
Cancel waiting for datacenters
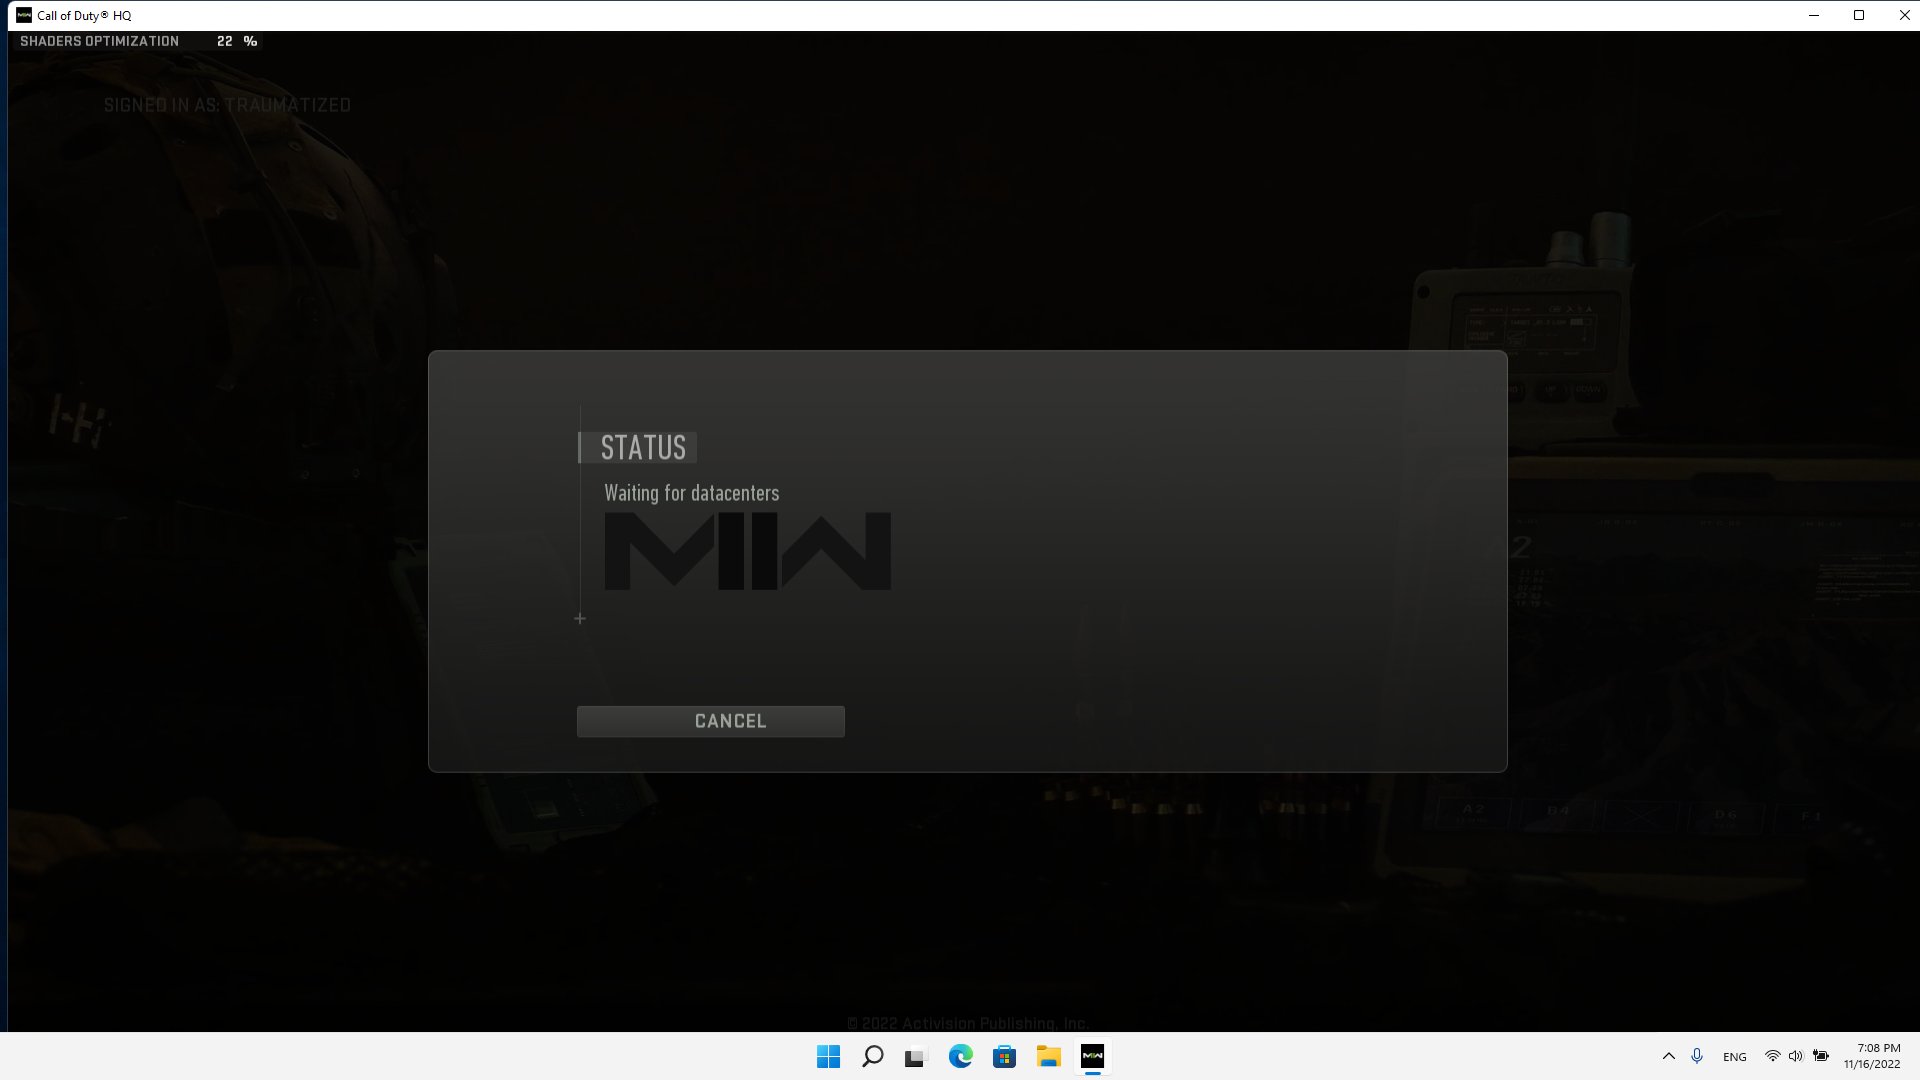coord(710,720)
